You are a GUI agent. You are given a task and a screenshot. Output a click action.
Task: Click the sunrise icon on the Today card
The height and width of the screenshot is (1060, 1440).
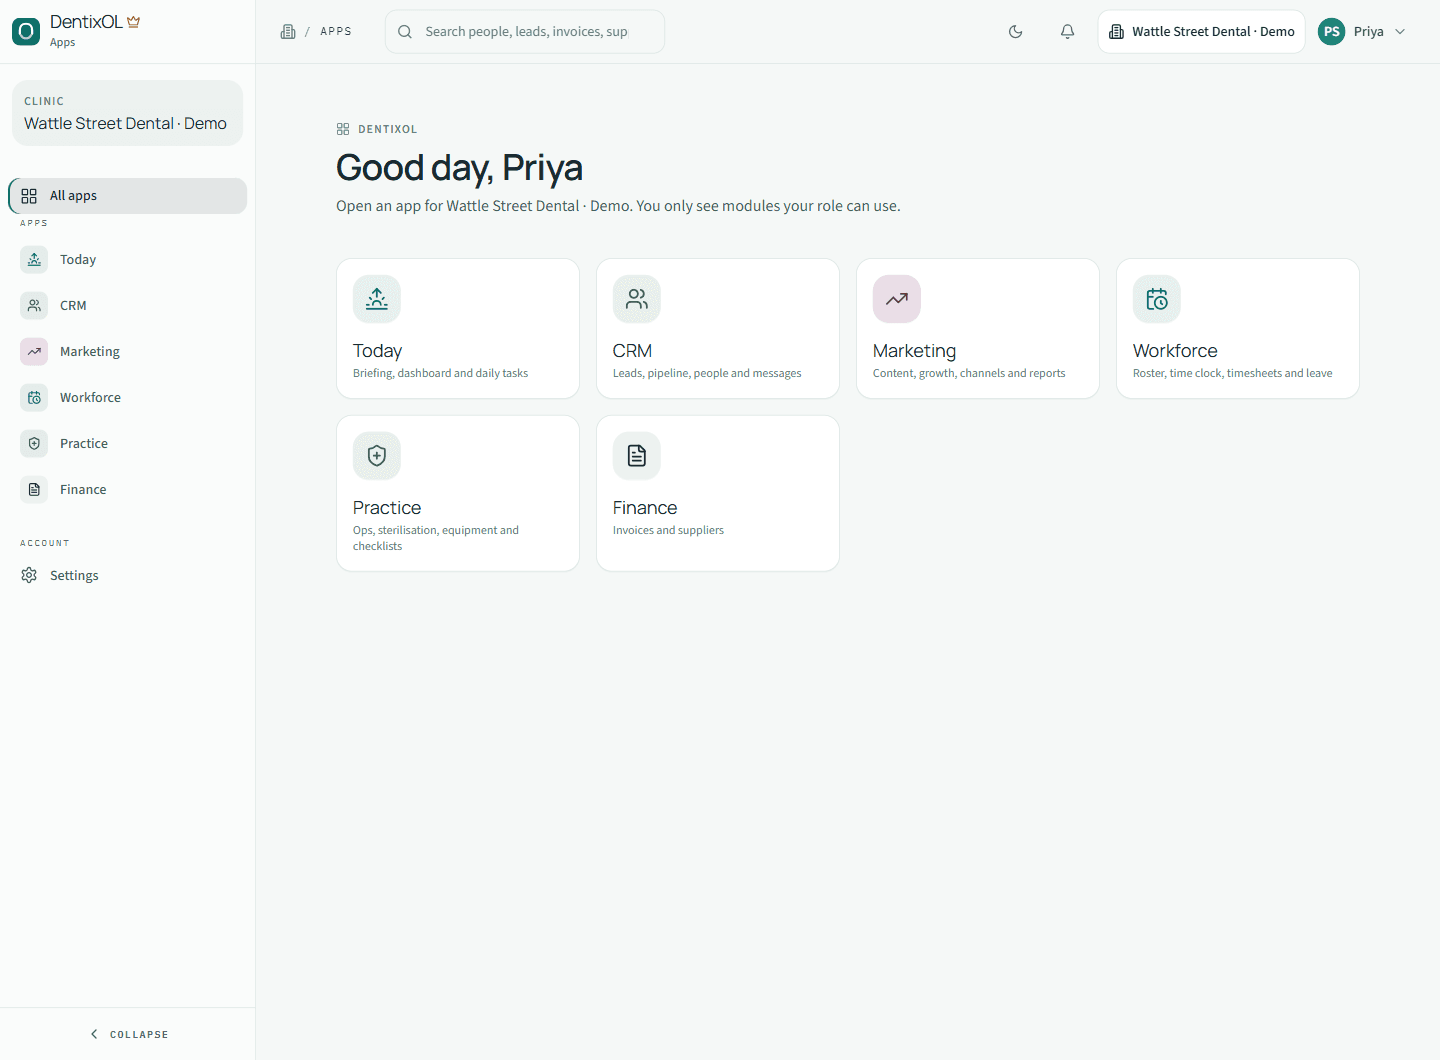click(377, 299)
